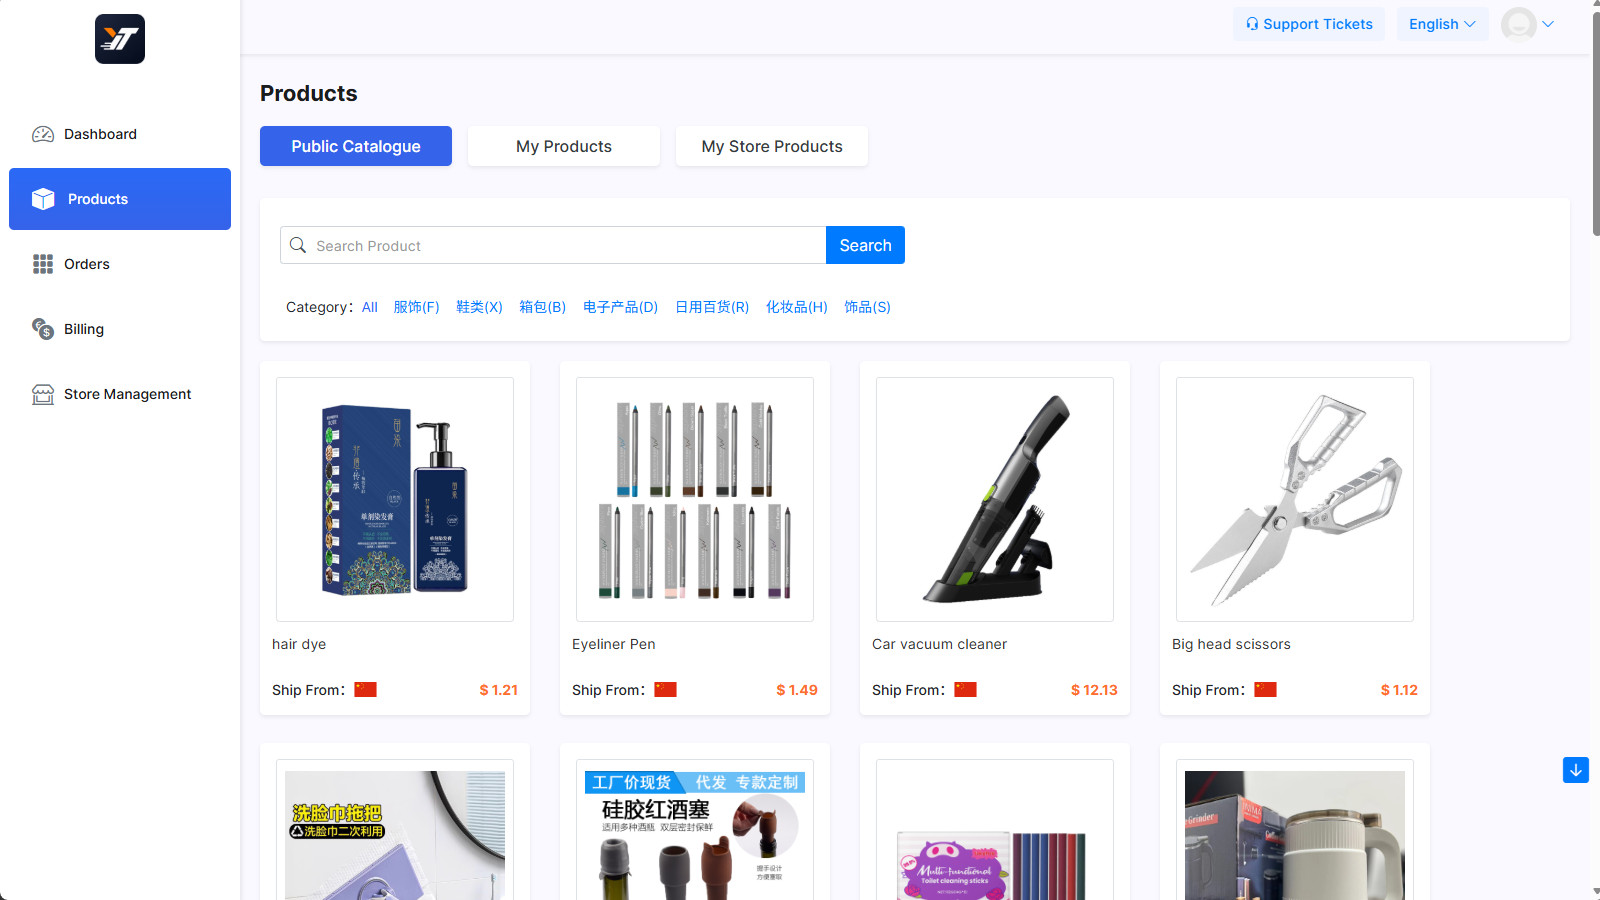This screenshot has width=1600, height=900.
Task: Switch to the My Products tab
Action: (564, 146)
